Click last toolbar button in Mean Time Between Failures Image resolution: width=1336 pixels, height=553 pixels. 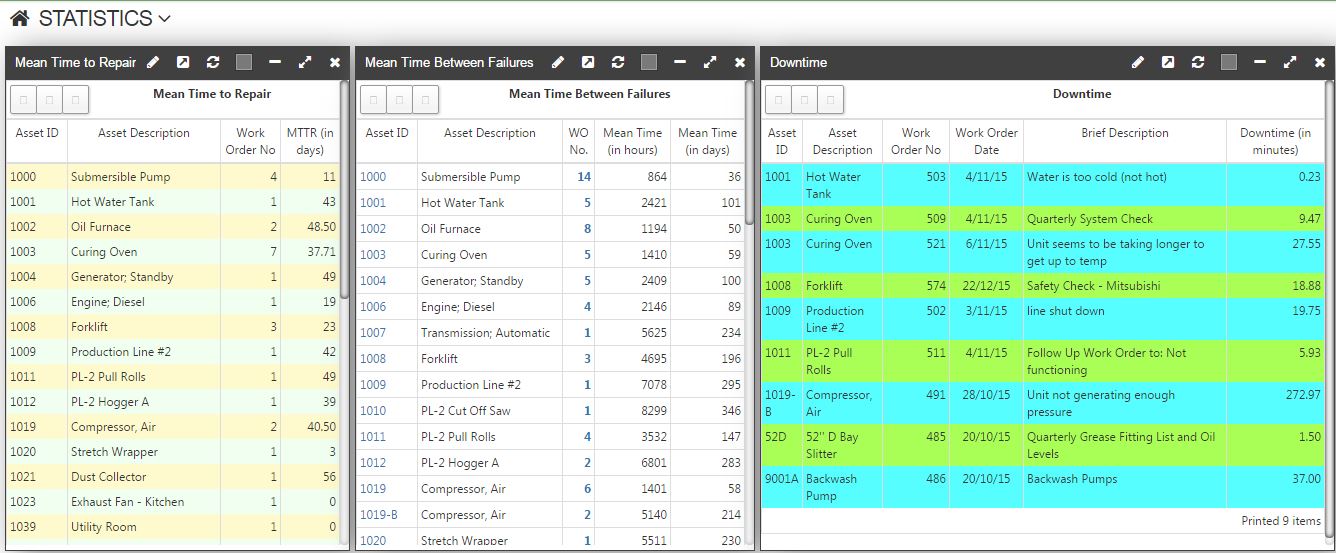(426, 99)
